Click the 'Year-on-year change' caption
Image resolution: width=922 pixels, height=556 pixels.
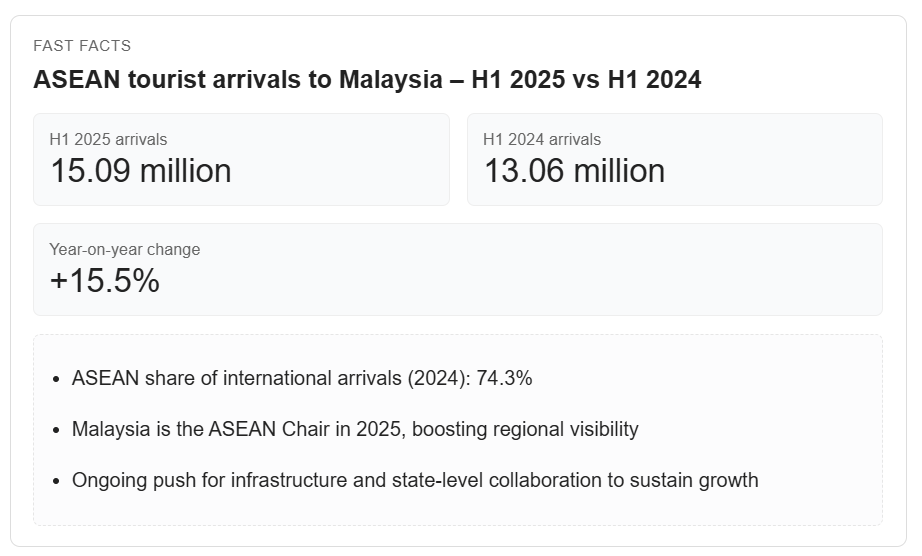click(x=124, y=249)
